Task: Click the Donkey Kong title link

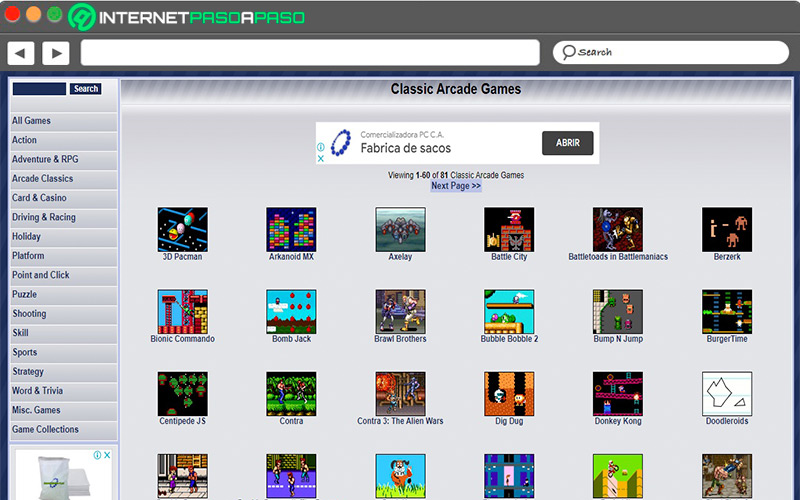Action: coord(618,421)
